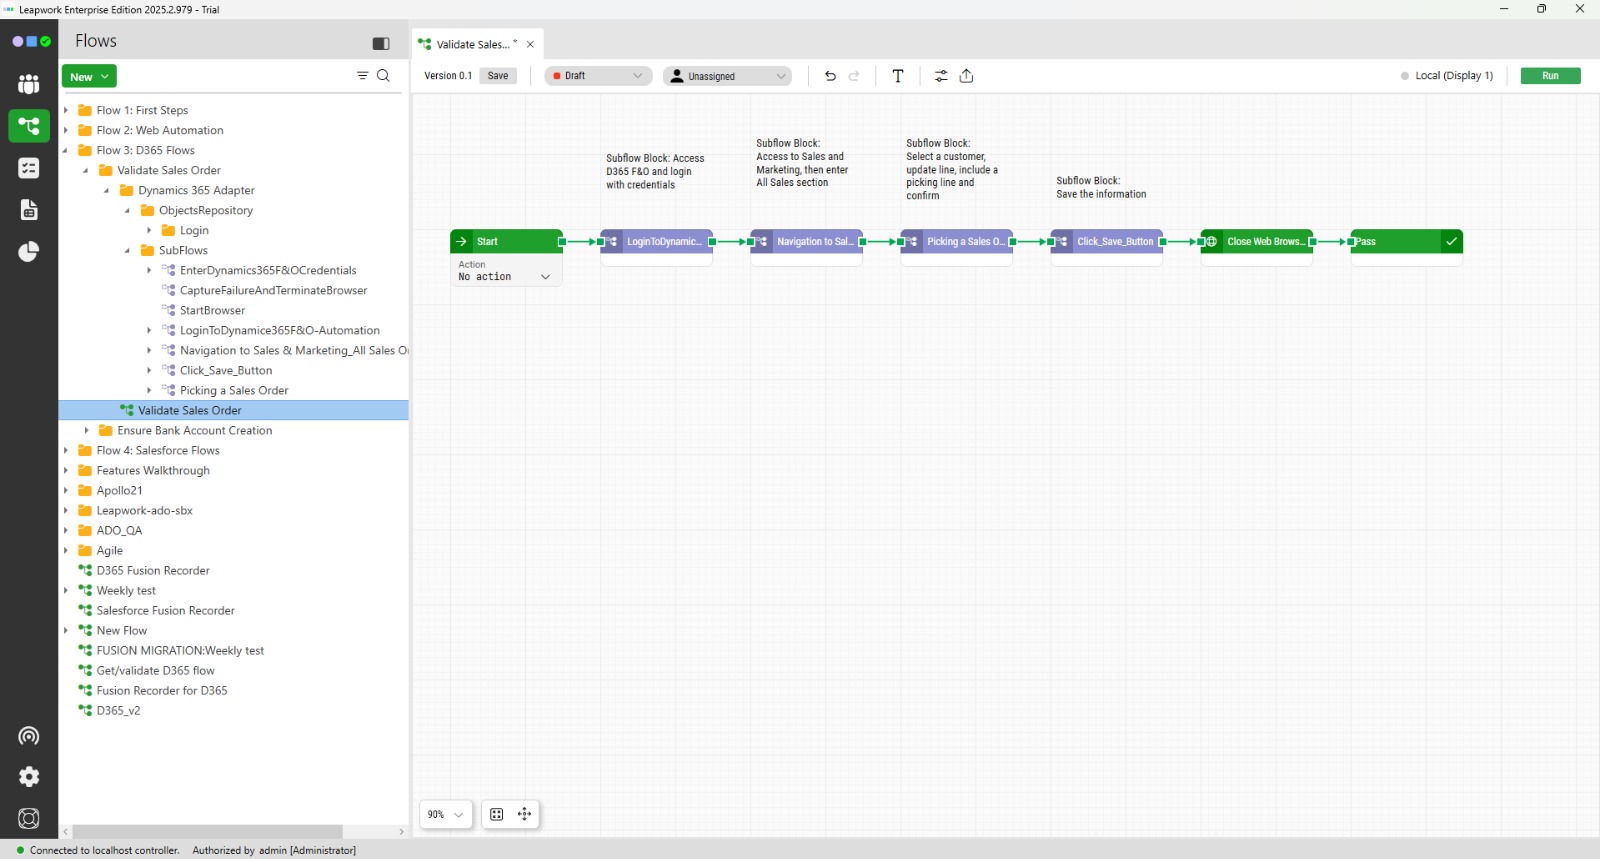This screenshot has height=859, width=1600.
Task: Open the Schedules icon in sidebar
Action: 29,168
